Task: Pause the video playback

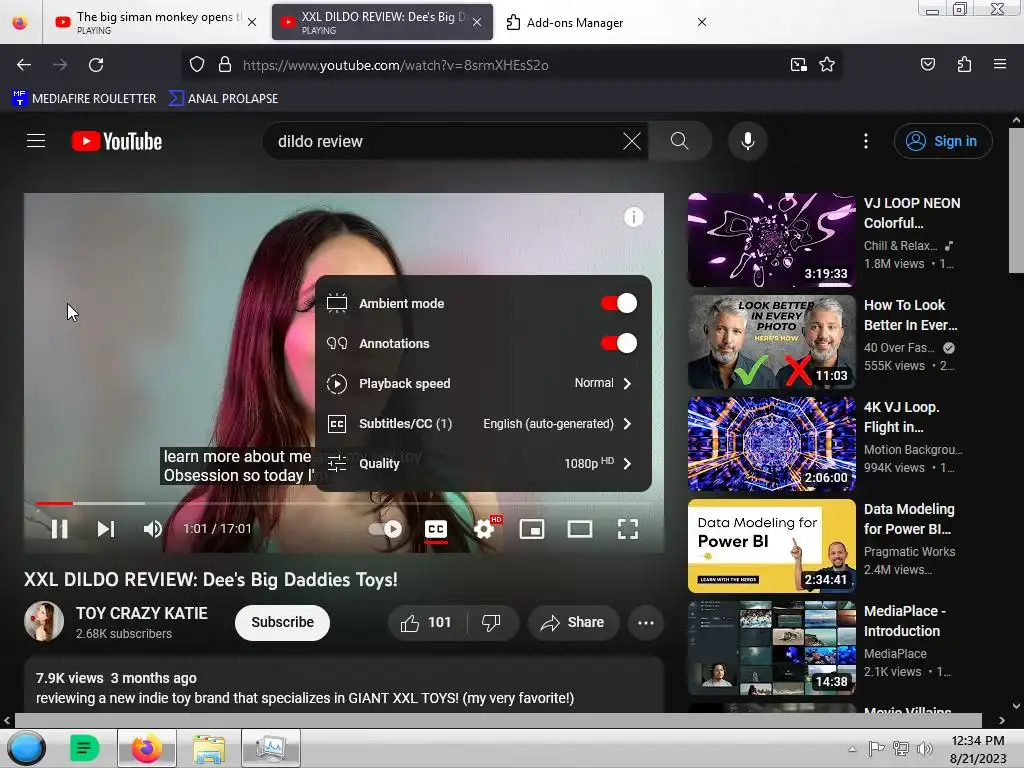Action: click(x=59, y=529)
